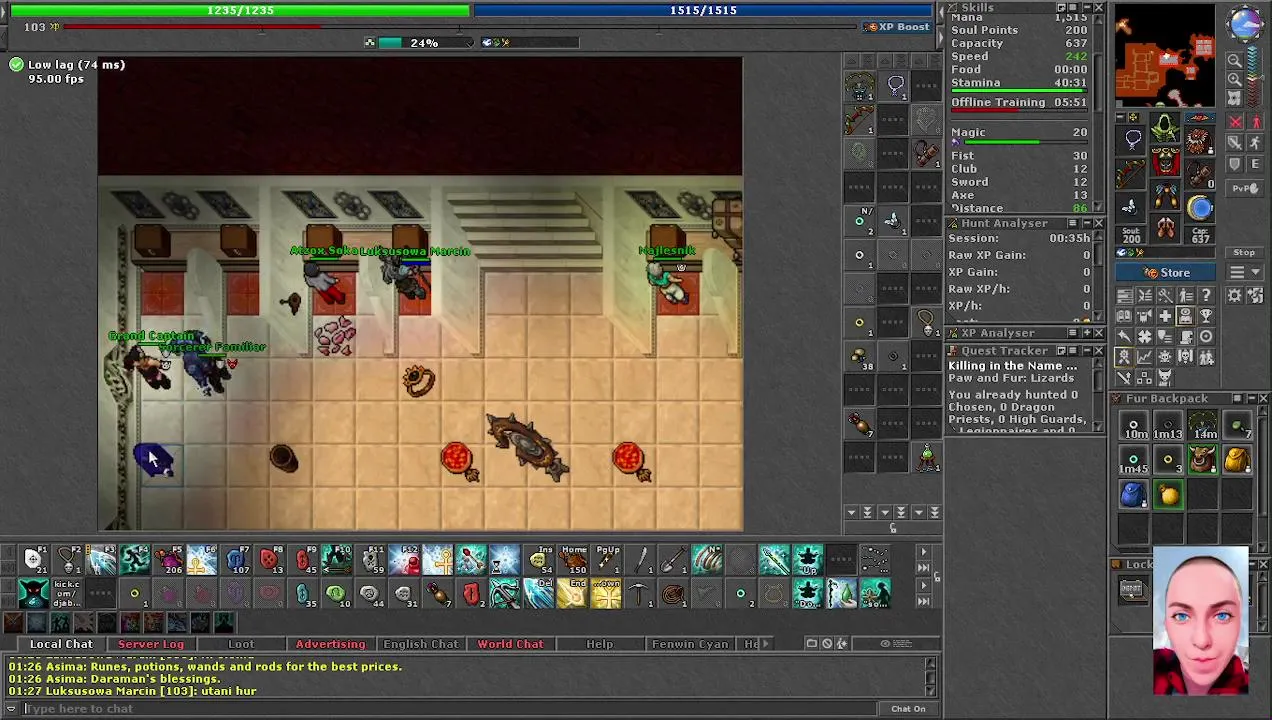The height and width of the screenshot is (720, 1272).
Task: Collapse the Fur Backpack container
Action: (1252, 399)
